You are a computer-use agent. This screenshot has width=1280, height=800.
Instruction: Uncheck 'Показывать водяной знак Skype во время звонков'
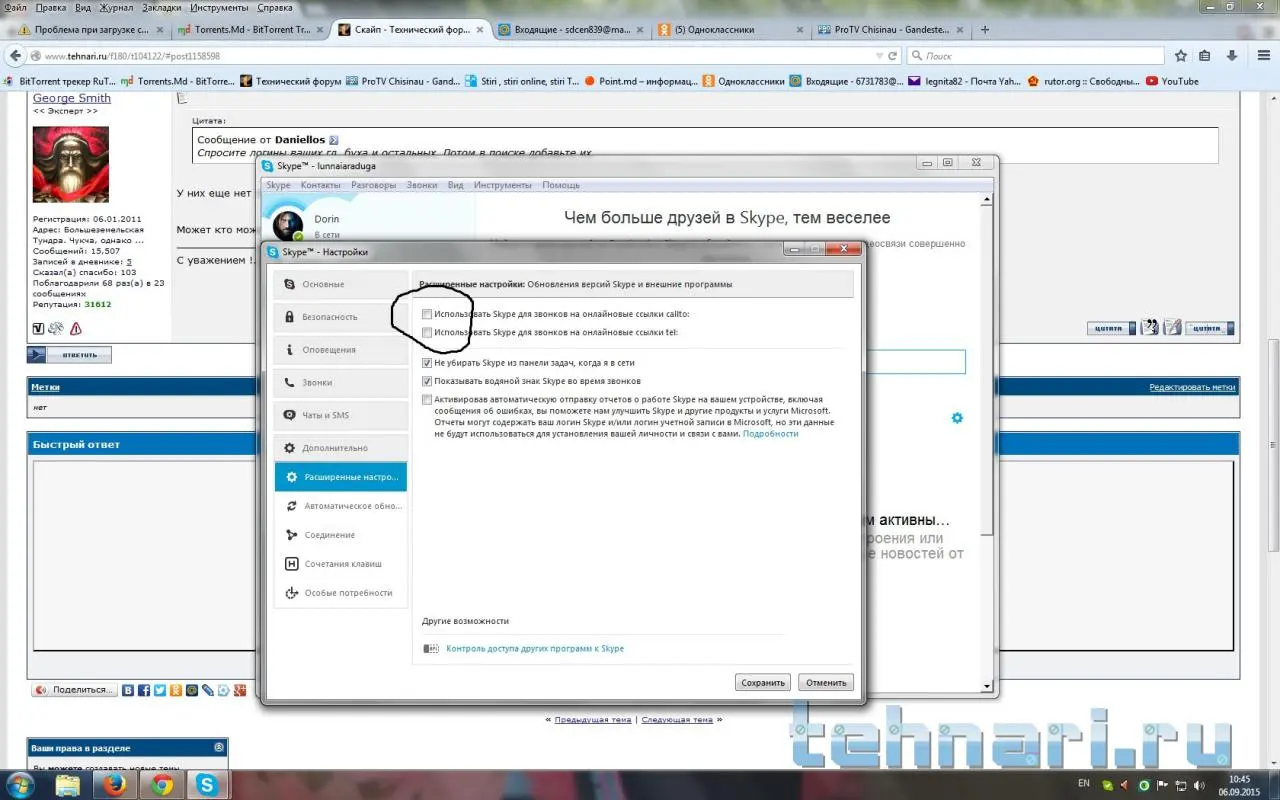[x=428, y=381]
